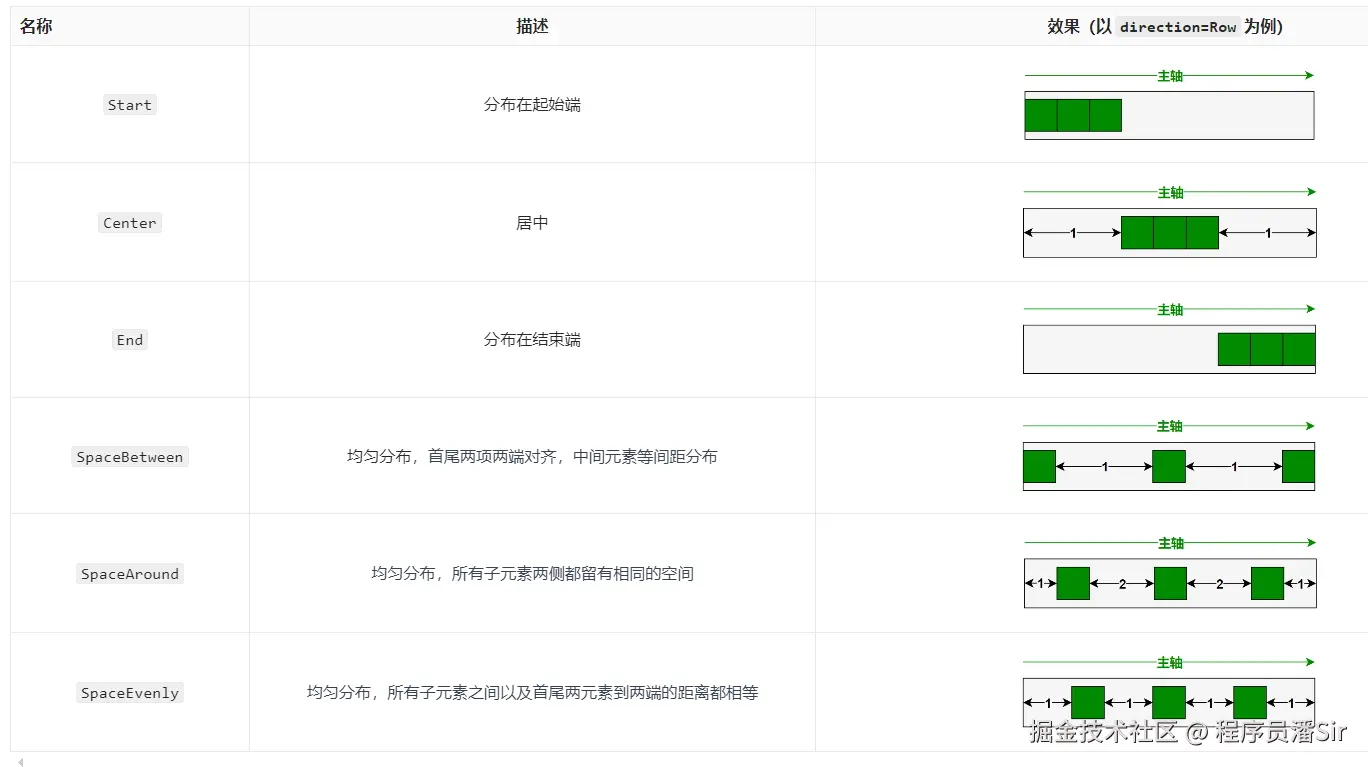Screen dimensions: 1368x767
Task: Click the SpaceBetween code label
Action: point(129,456)
